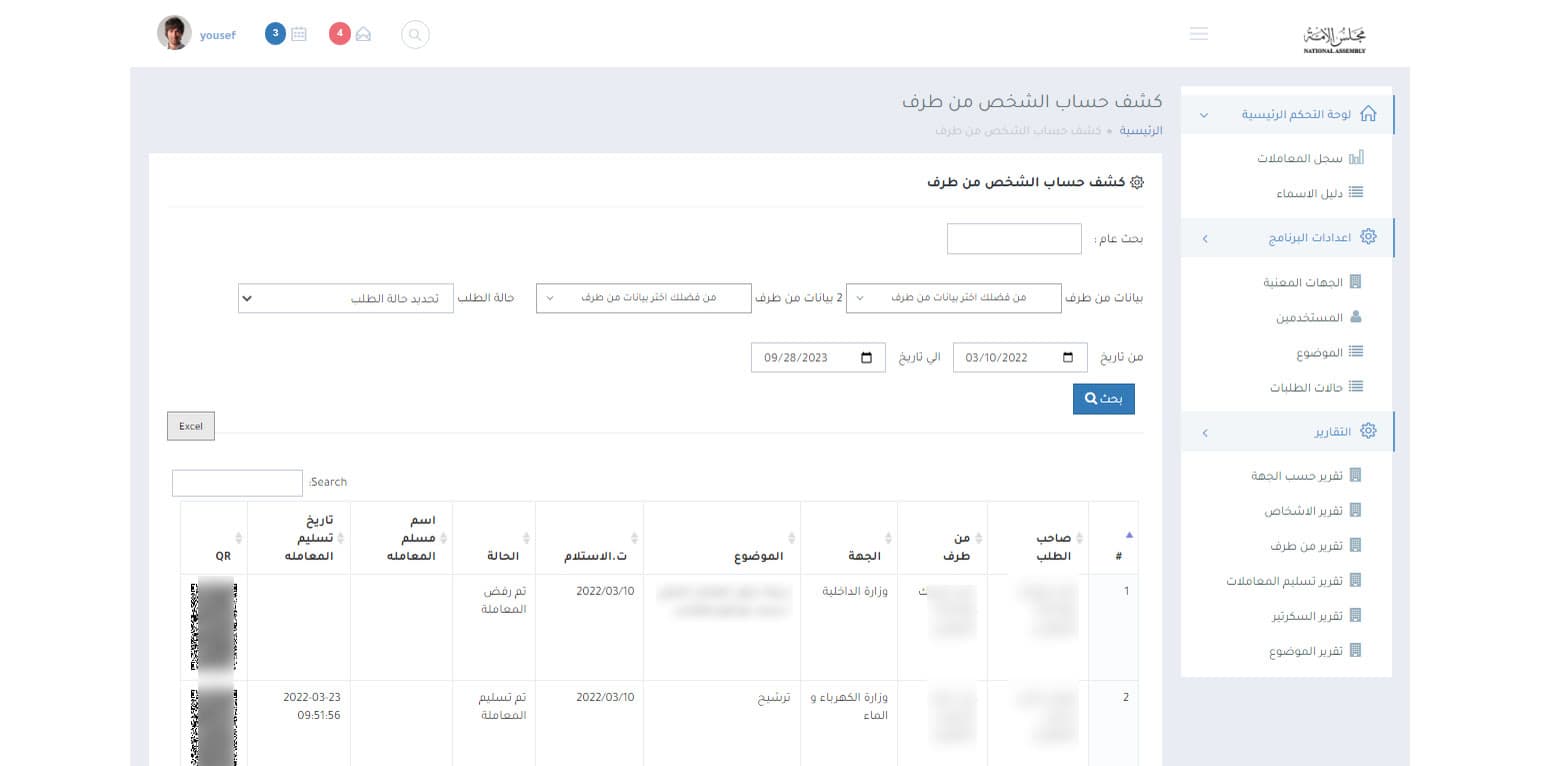
Task: Click the list icon next to حالات الطلبات
Action: pos(1356,387)
